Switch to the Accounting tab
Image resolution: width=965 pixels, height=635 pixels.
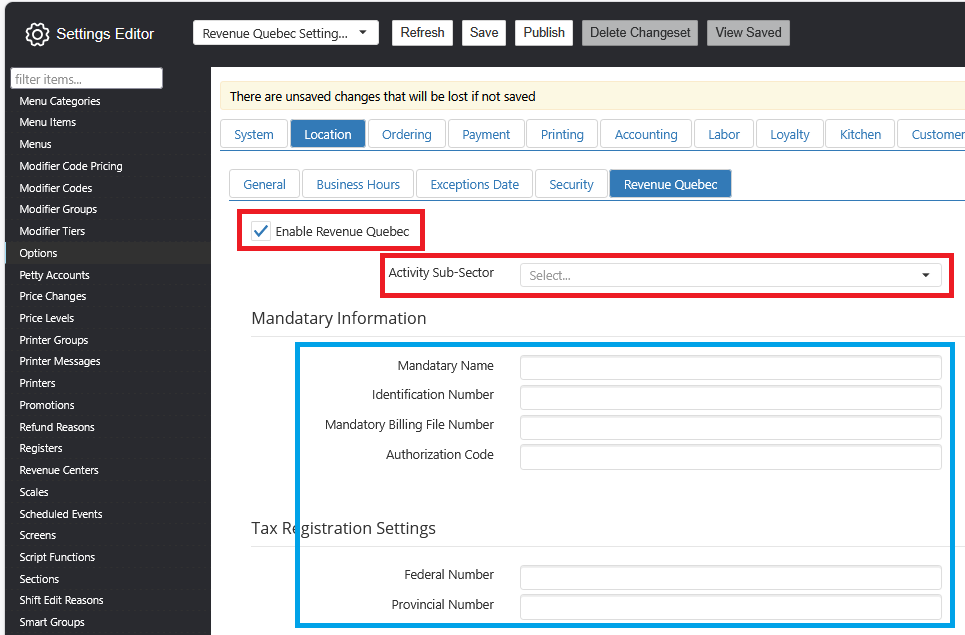coord(646,134)
